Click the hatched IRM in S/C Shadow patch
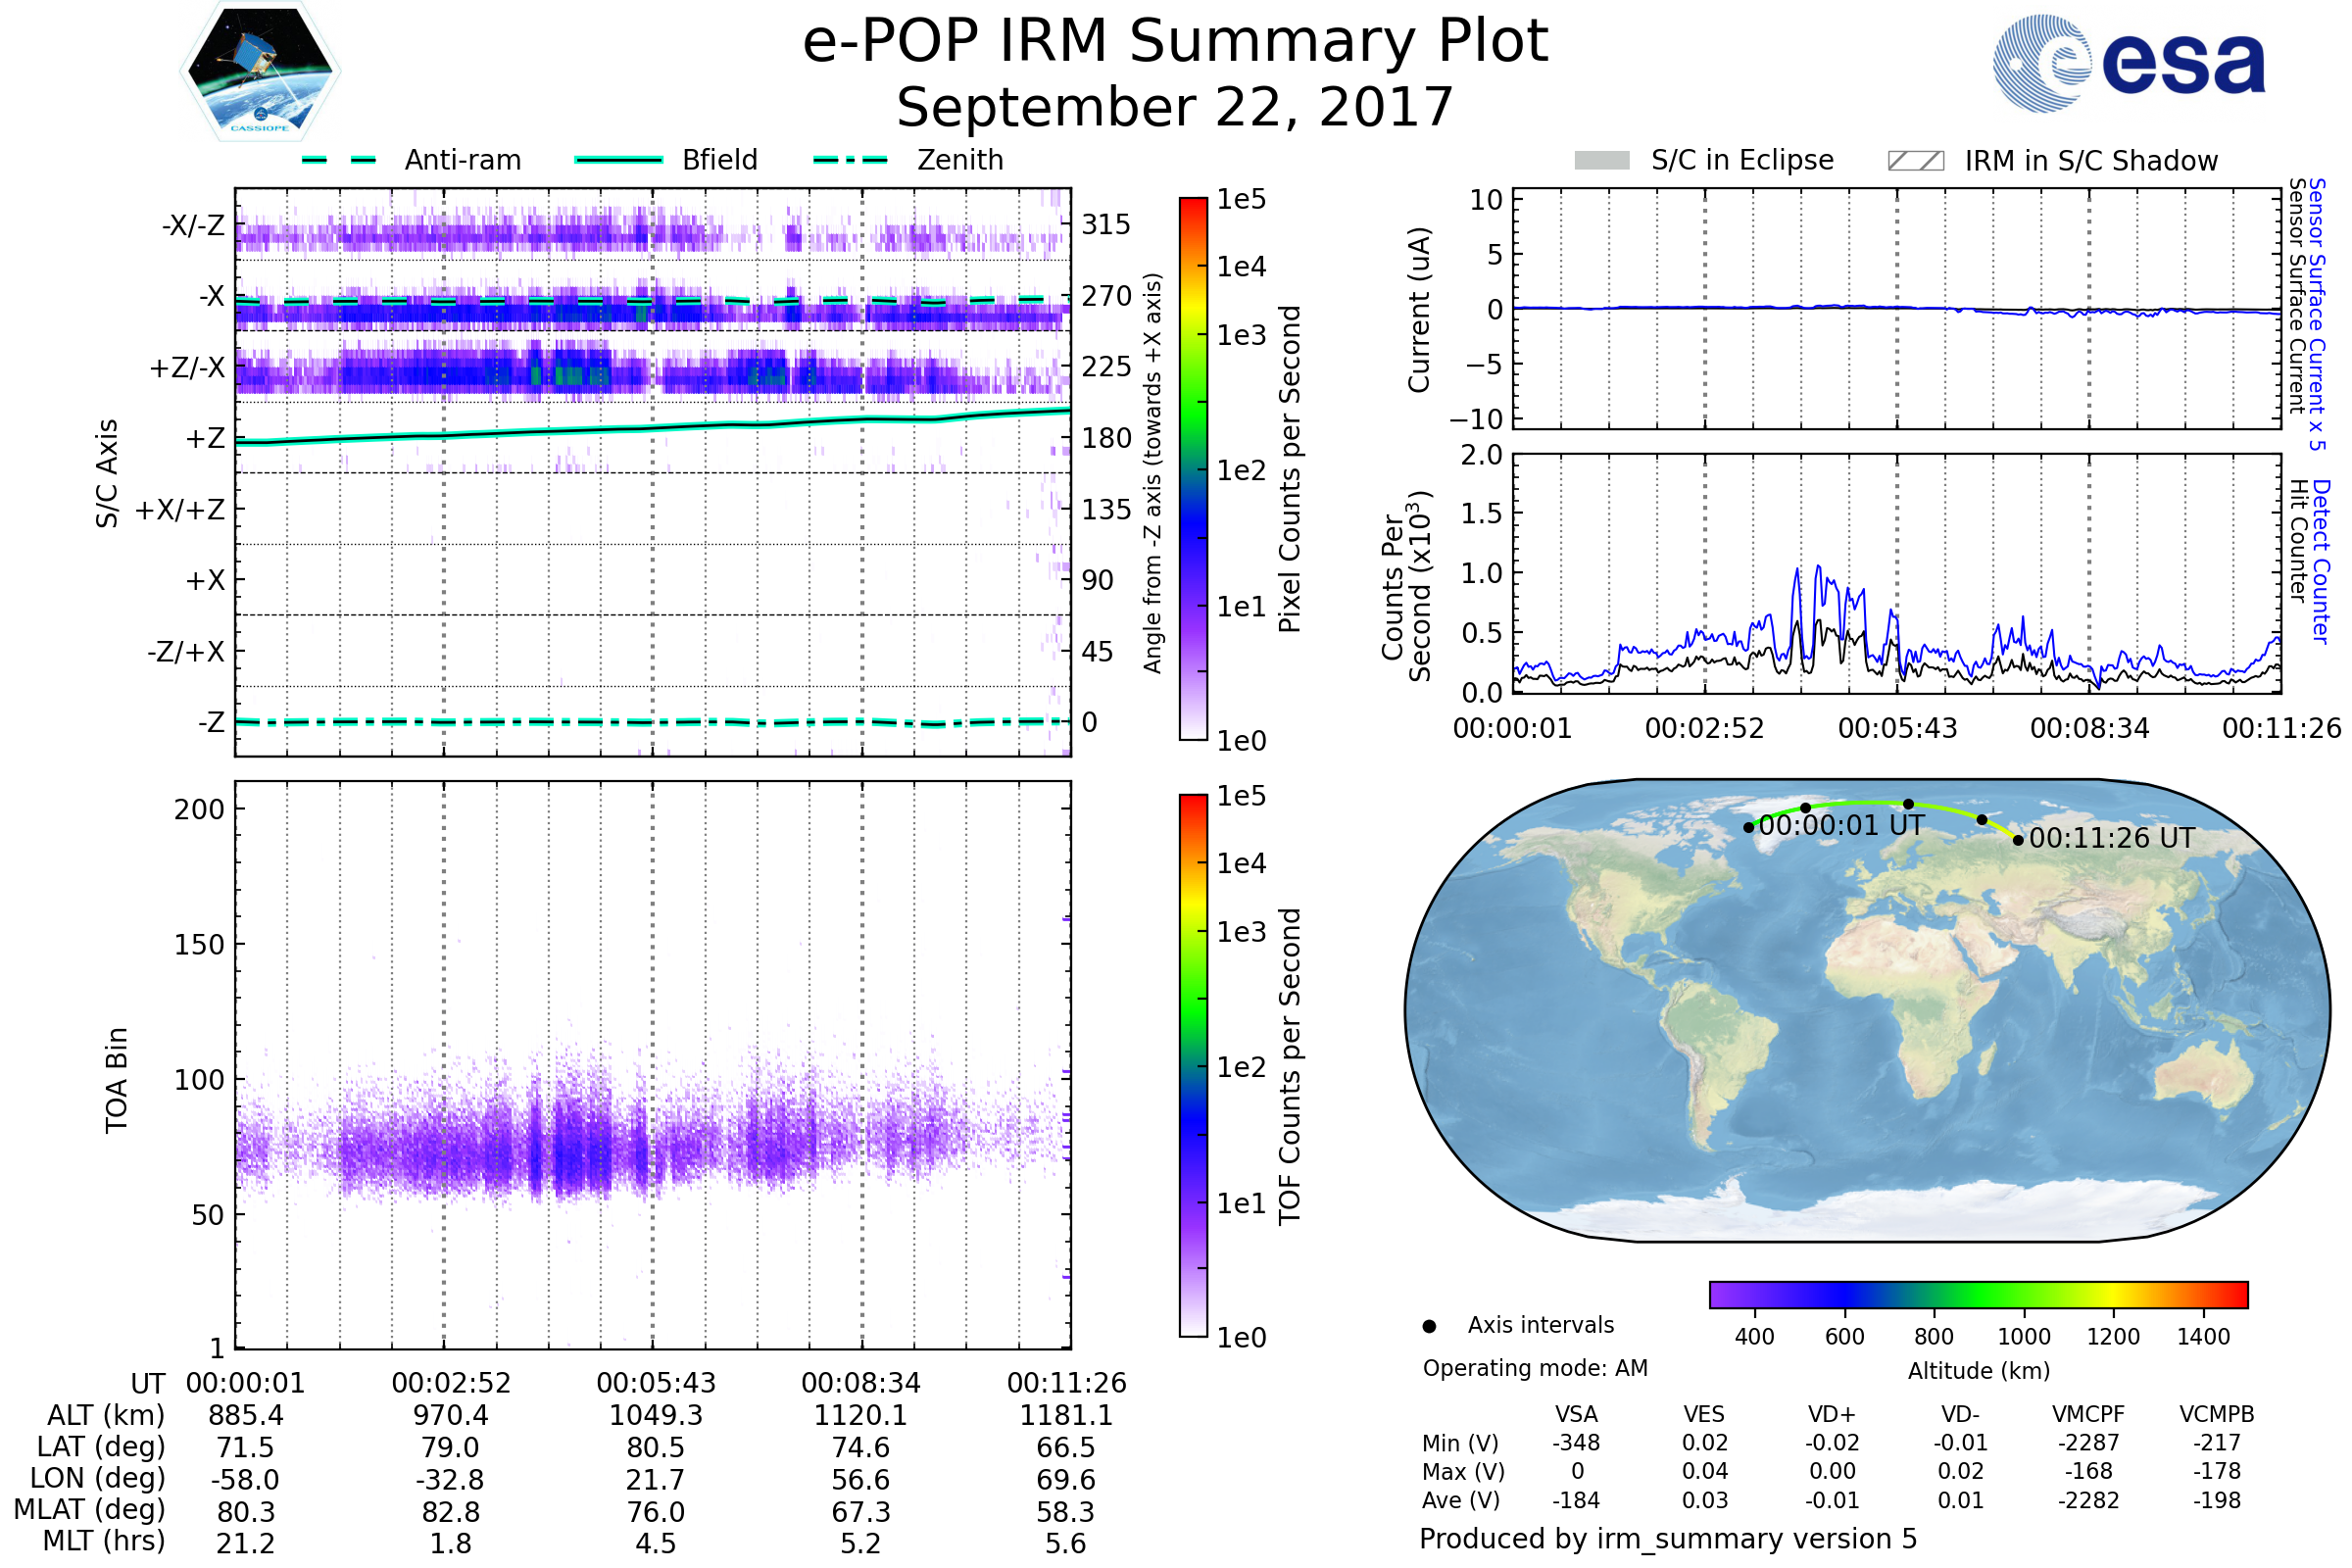Viewport: 2352px width, 1568px height. tap(1915, 161)
